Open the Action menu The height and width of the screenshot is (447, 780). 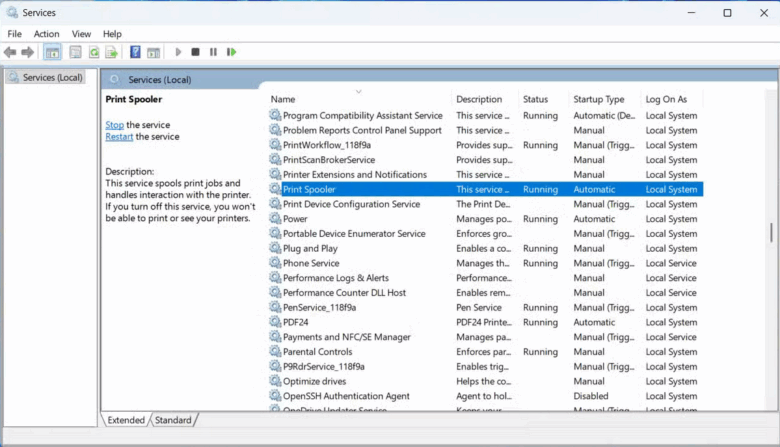(x=46, y=34)
